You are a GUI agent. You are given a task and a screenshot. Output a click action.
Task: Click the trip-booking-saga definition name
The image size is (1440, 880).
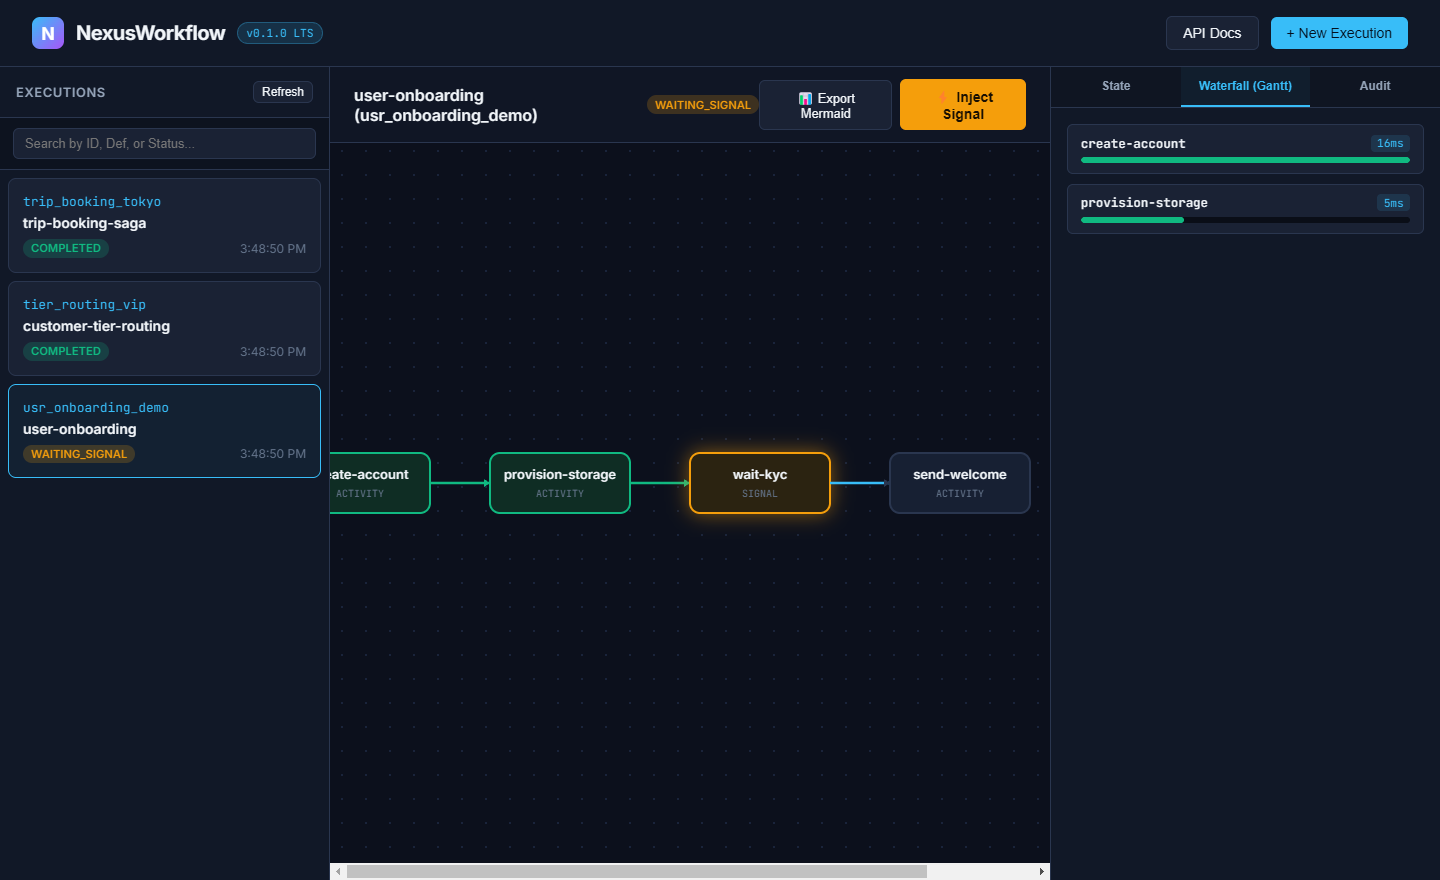(85, 223)
